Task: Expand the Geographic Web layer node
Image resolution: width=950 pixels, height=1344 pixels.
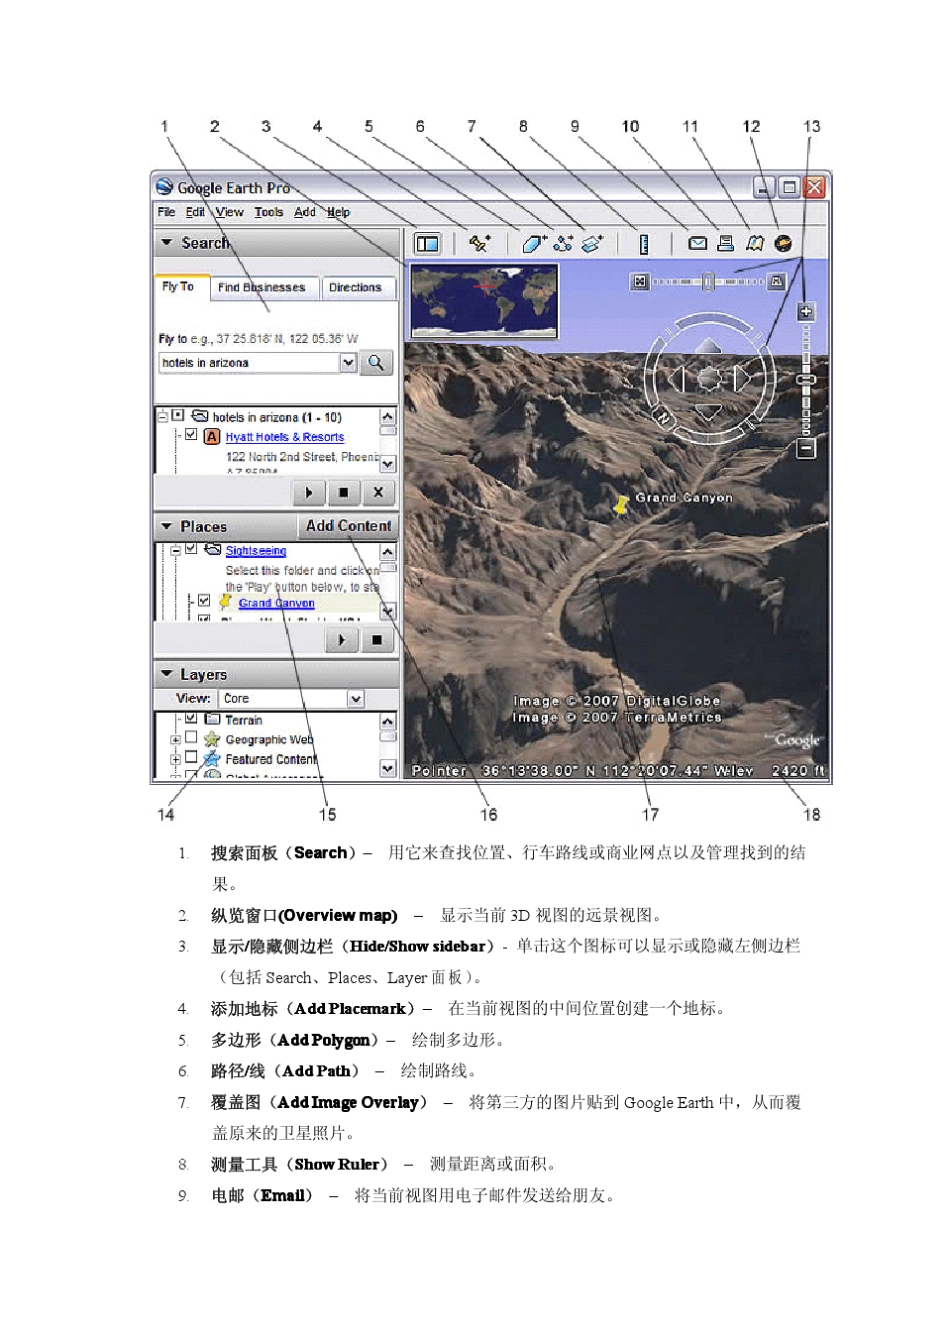Action: coord(175,739)
